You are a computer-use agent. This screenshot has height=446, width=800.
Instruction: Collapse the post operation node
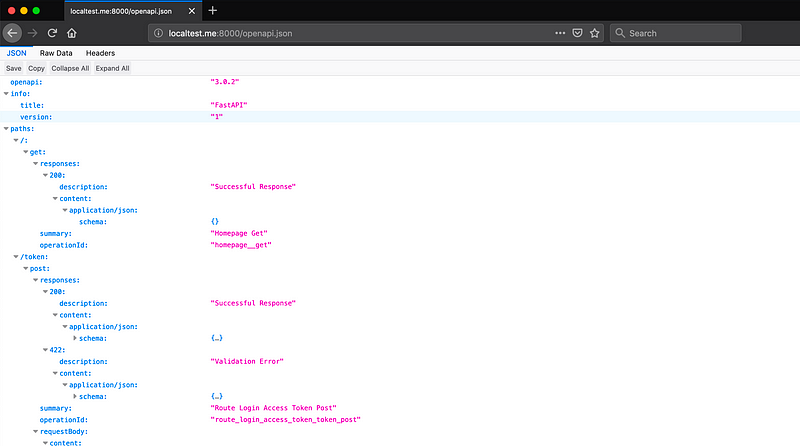26,268
